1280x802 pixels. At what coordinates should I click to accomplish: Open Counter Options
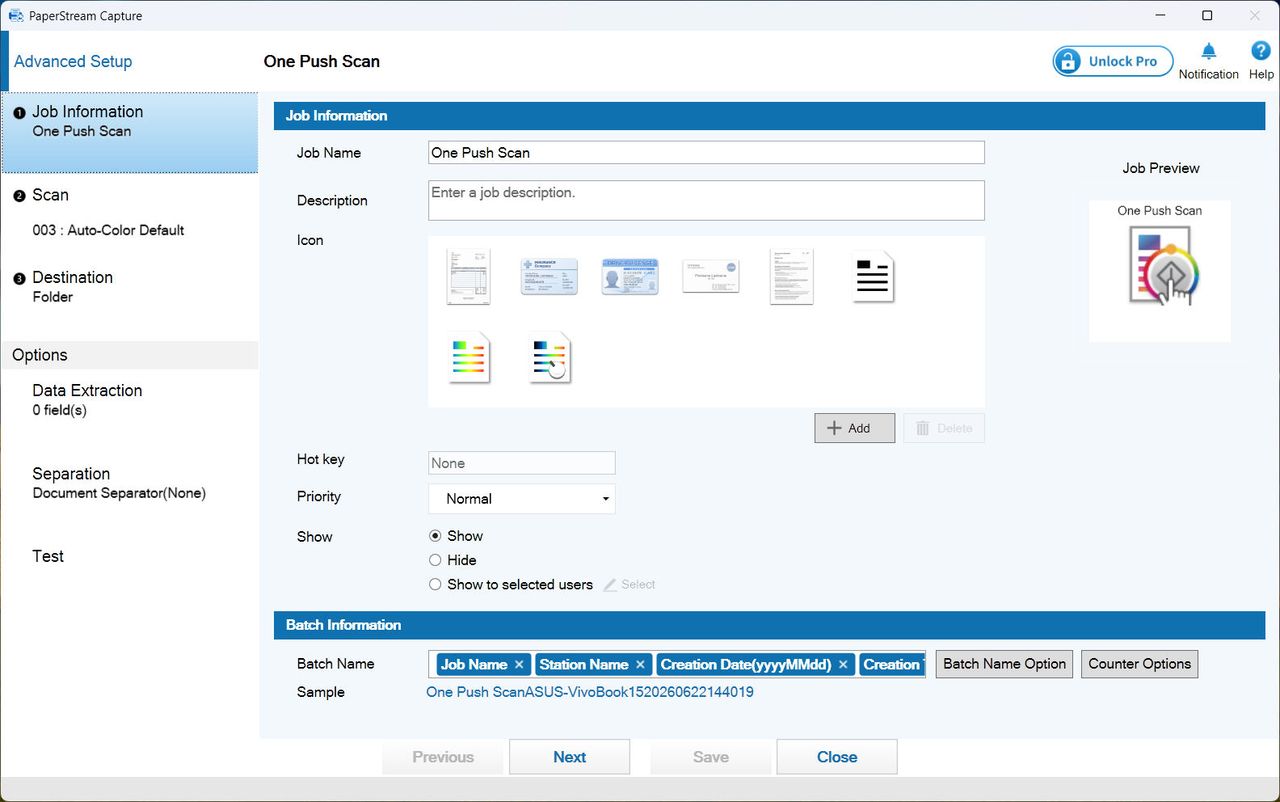pyautogui.click(x=1139, y=664)
